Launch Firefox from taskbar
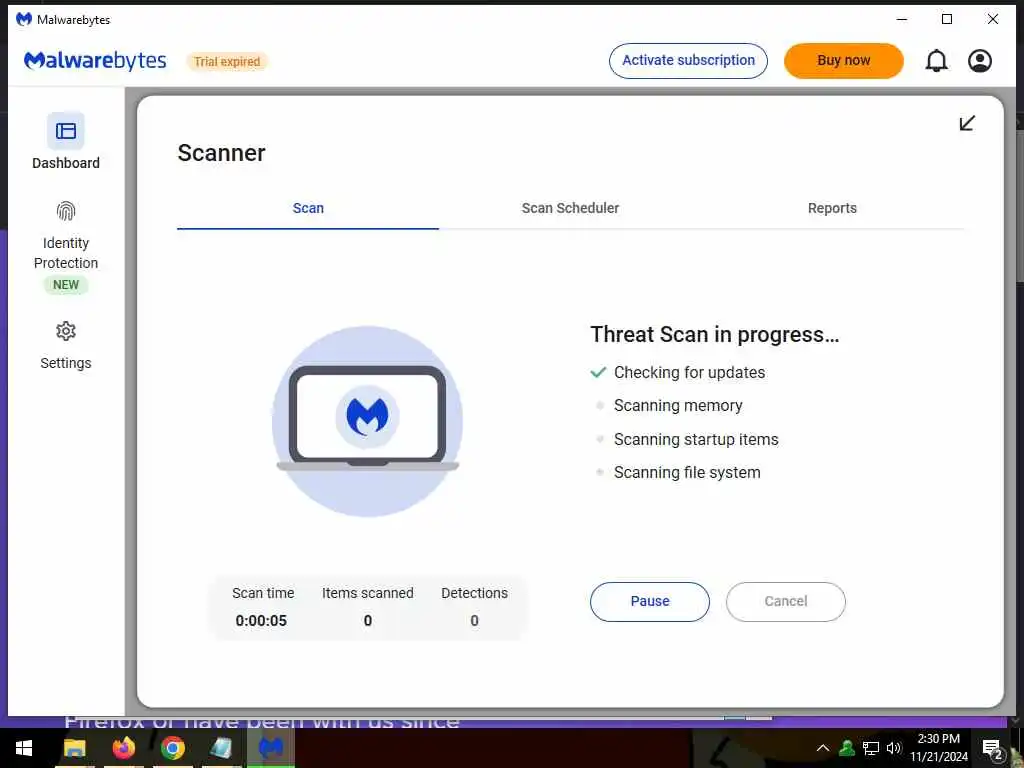 click(123, 748)
